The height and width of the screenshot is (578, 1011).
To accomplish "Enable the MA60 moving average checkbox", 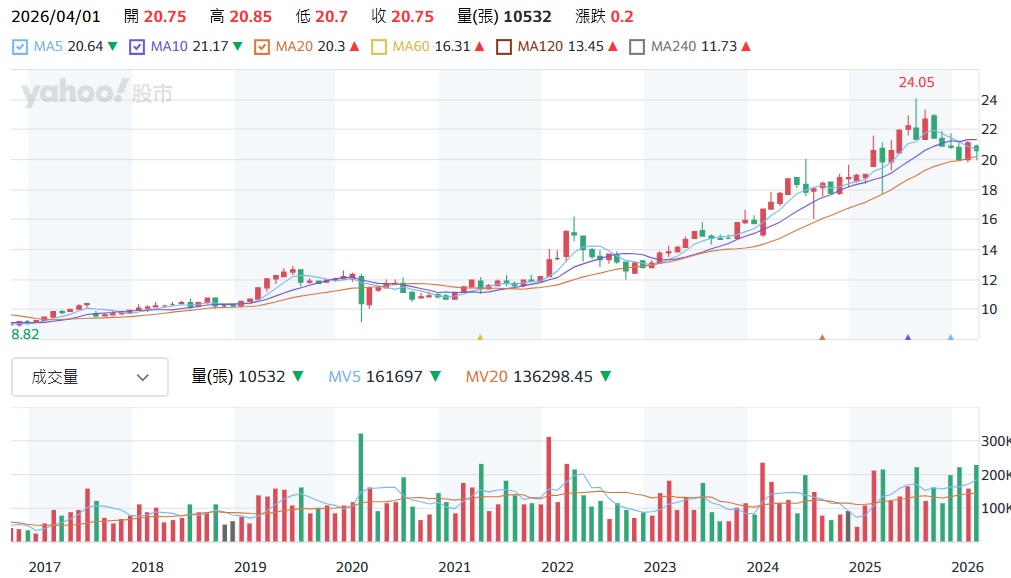I will (x=378, y=45).
